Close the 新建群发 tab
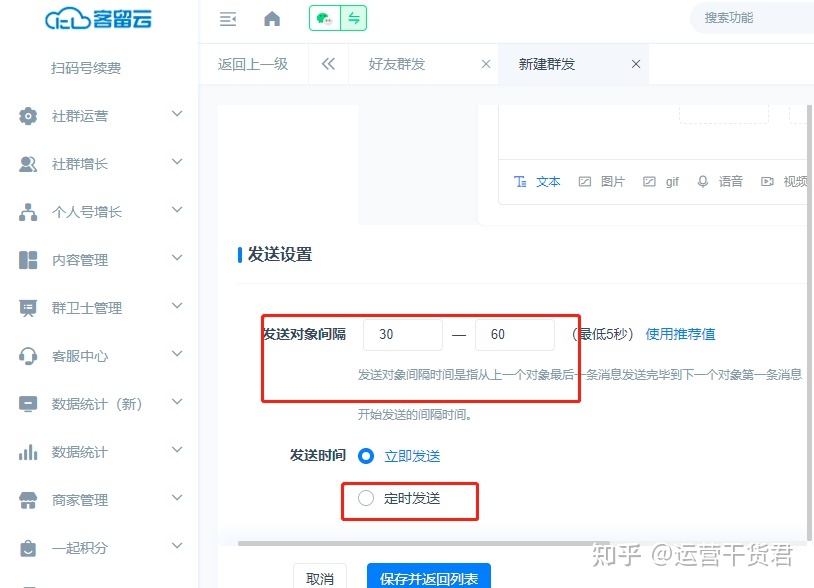Image resolution: width=814 pixels, height=588 pixels. click(636, 64)
